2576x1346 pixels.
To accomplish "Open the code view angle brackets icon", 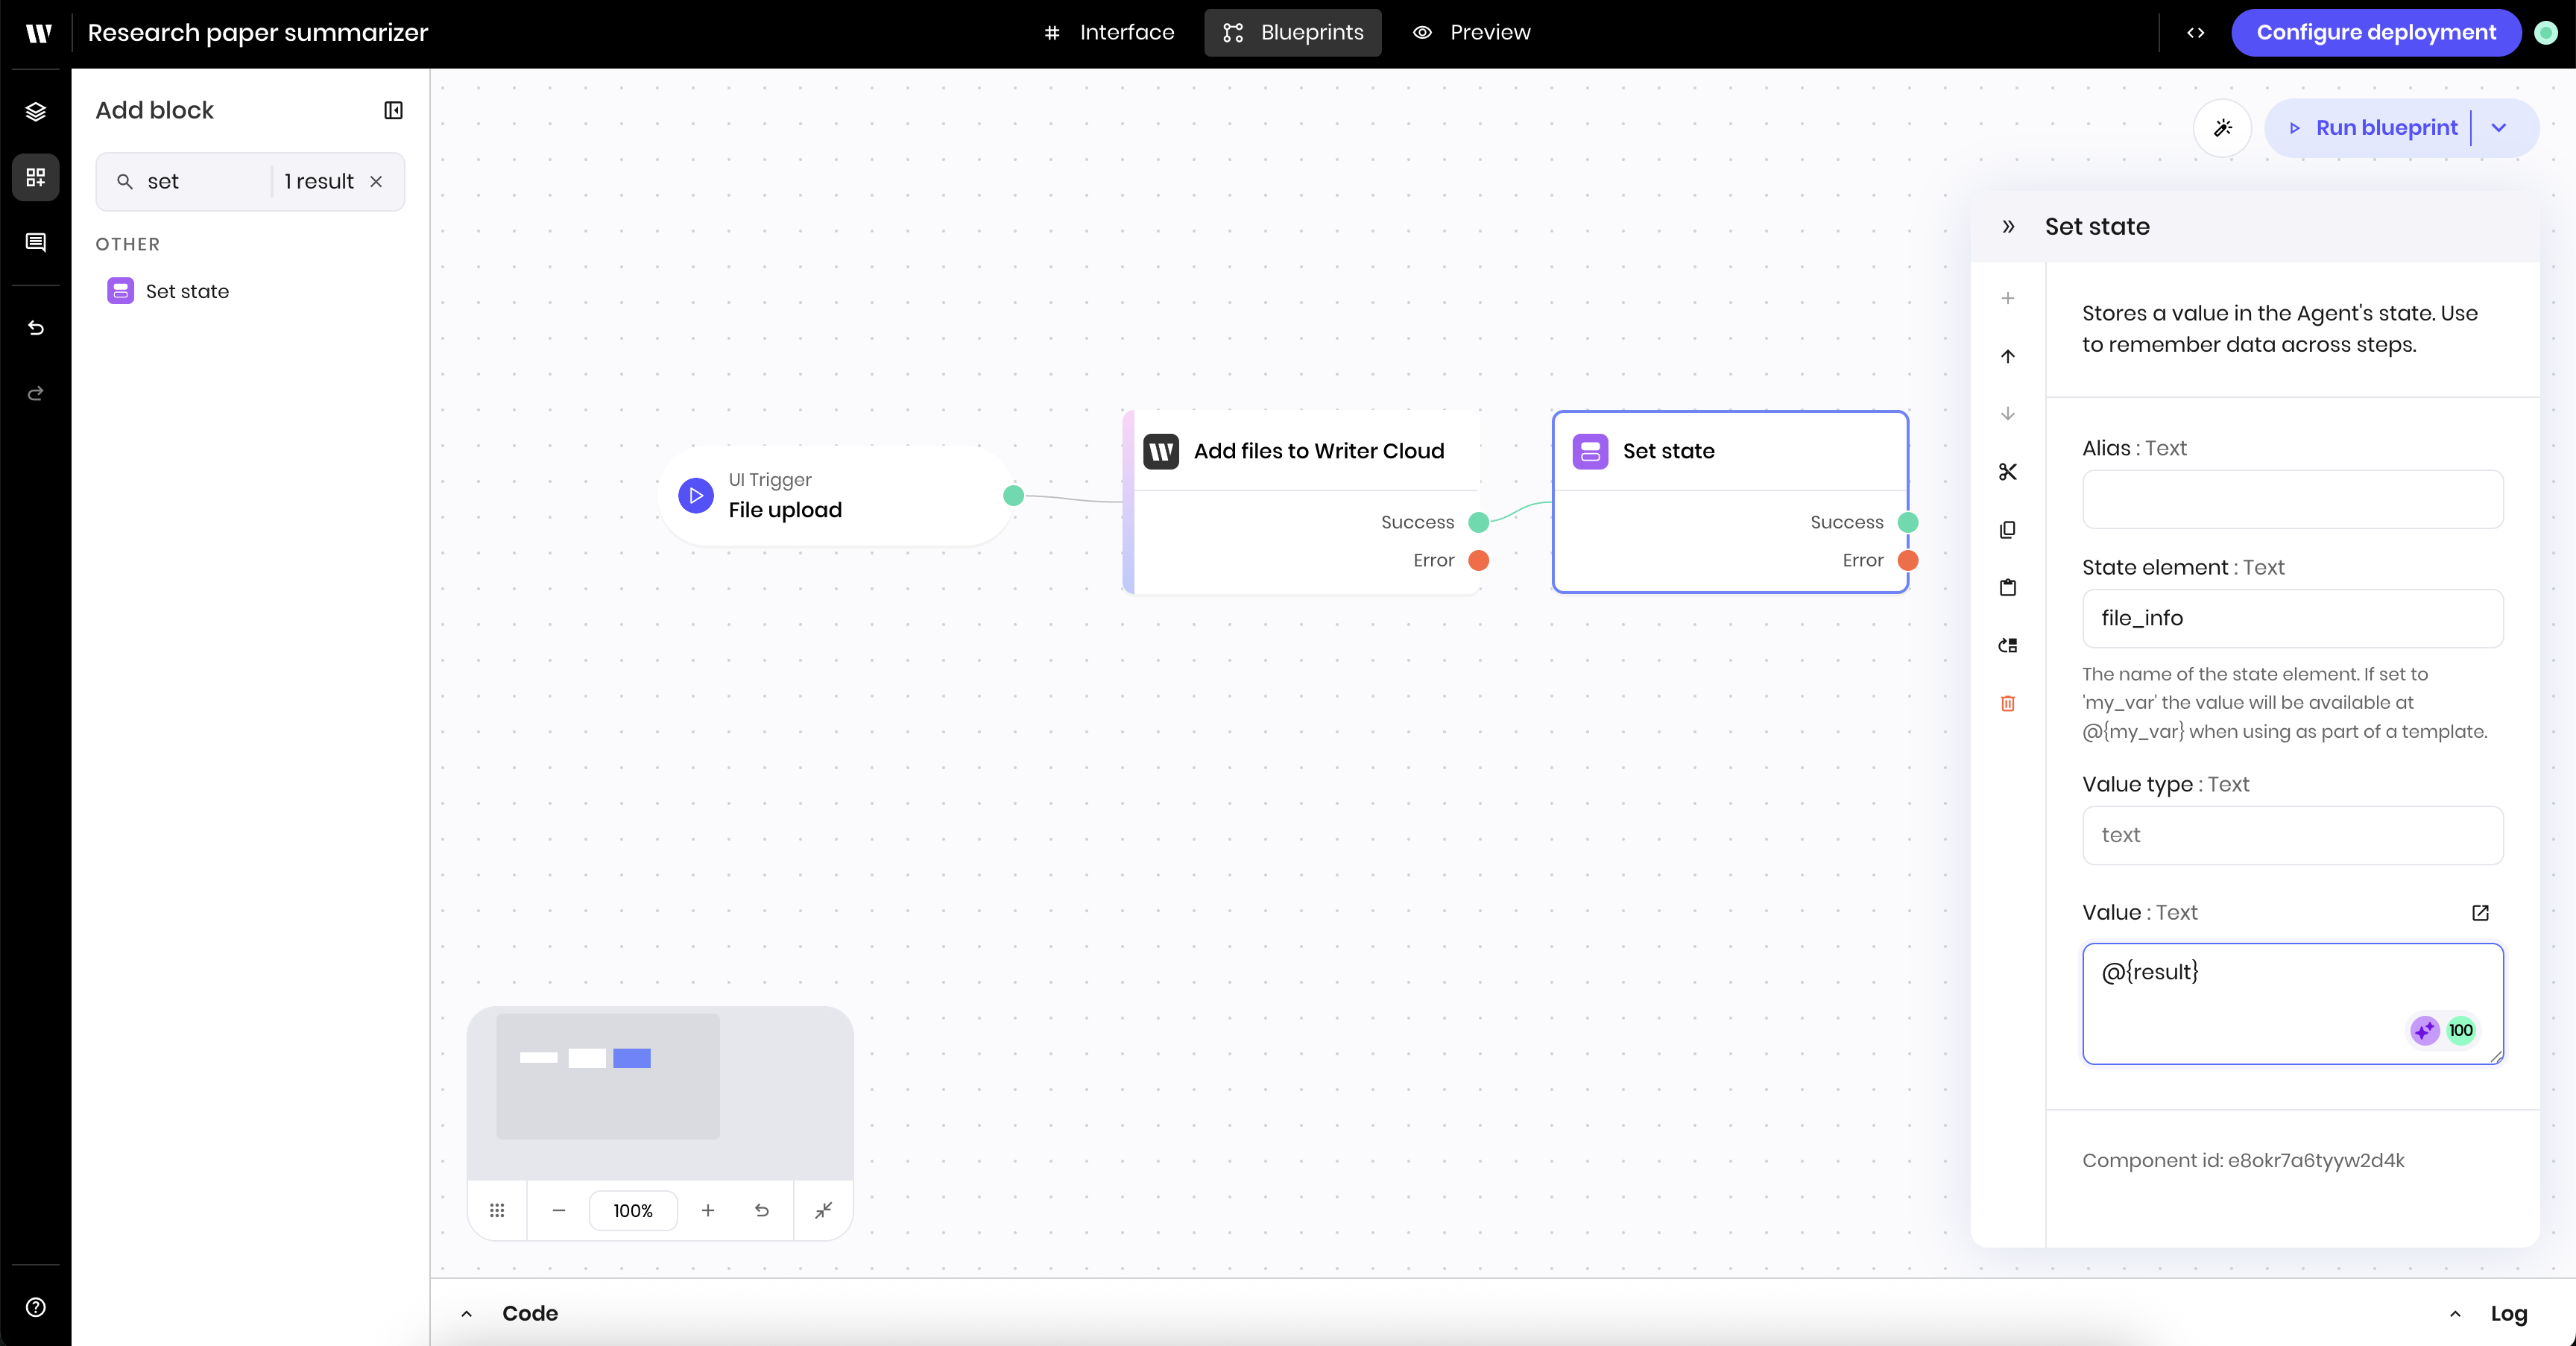I will [2195, 33].
